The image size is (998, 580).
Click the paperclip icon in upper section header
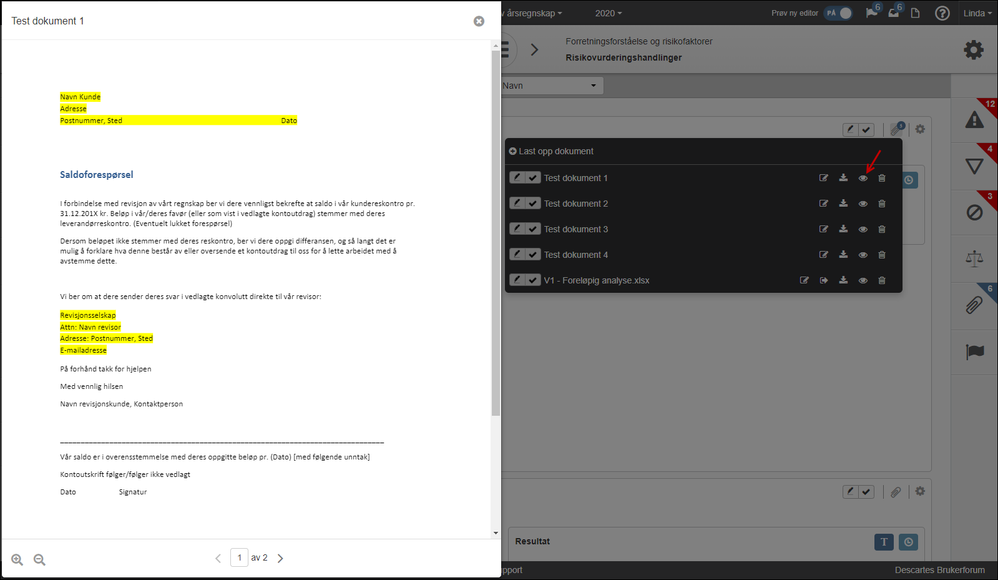(897, 129)
